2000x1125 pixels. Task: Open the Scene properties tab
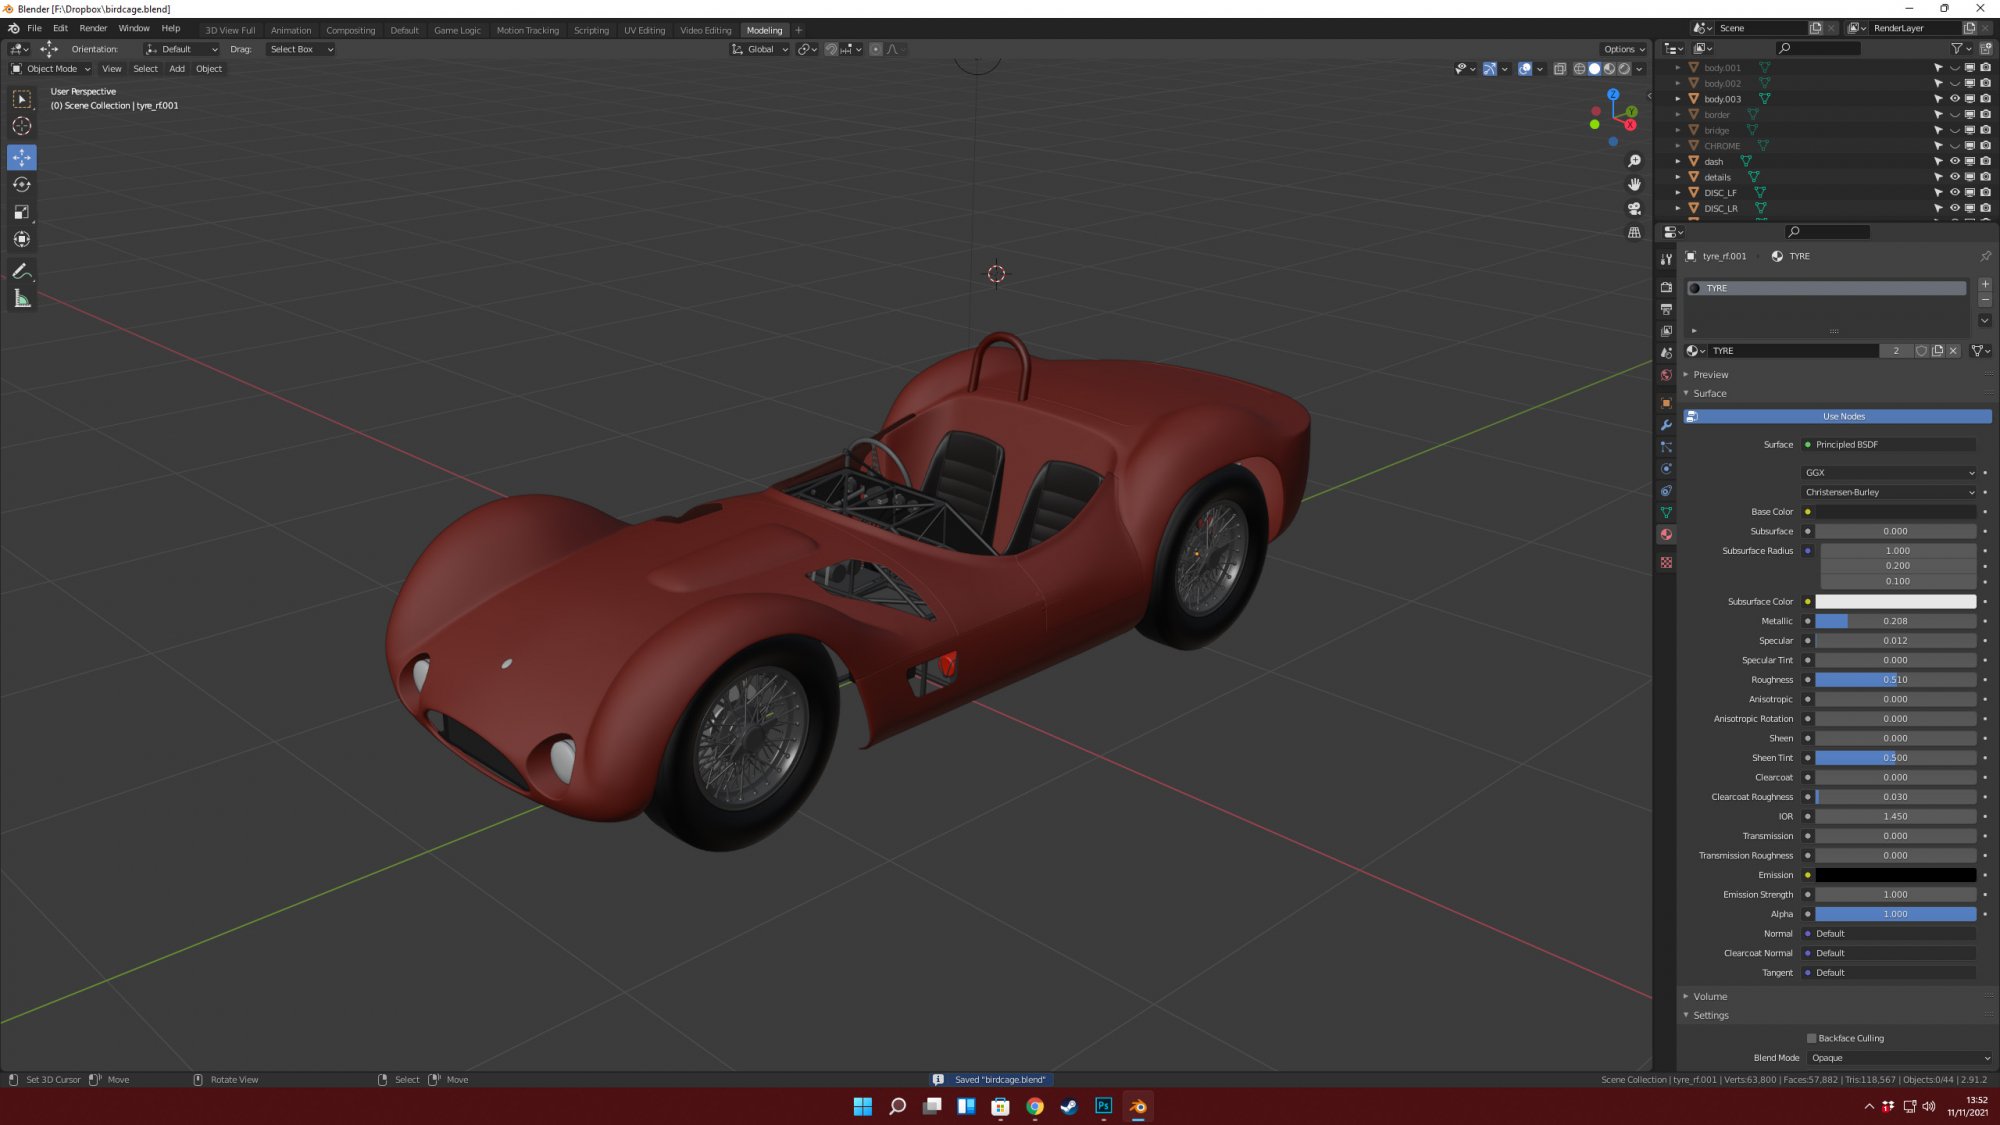[1666, 353]
